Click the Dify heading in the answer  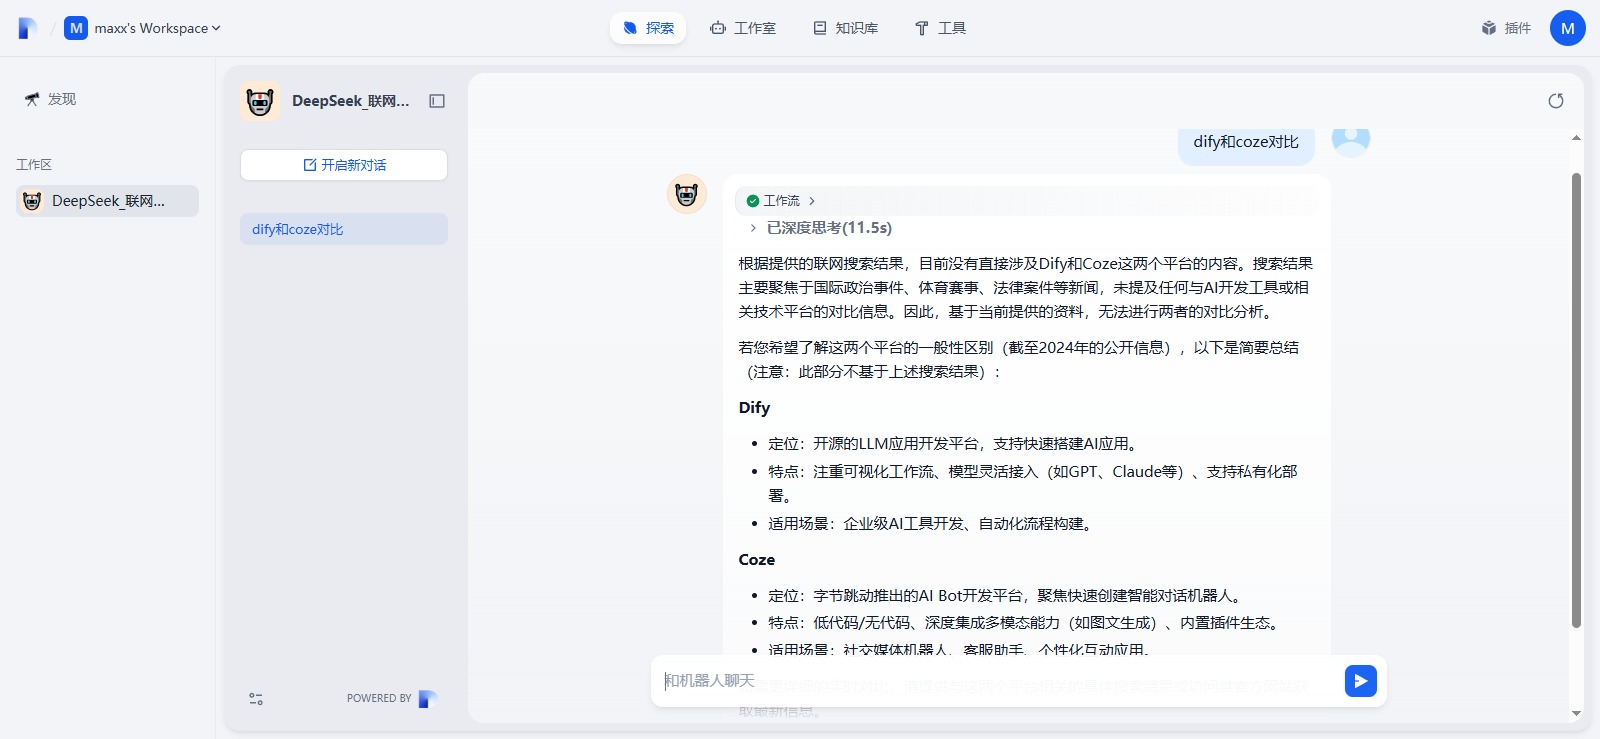pos(754,408)
